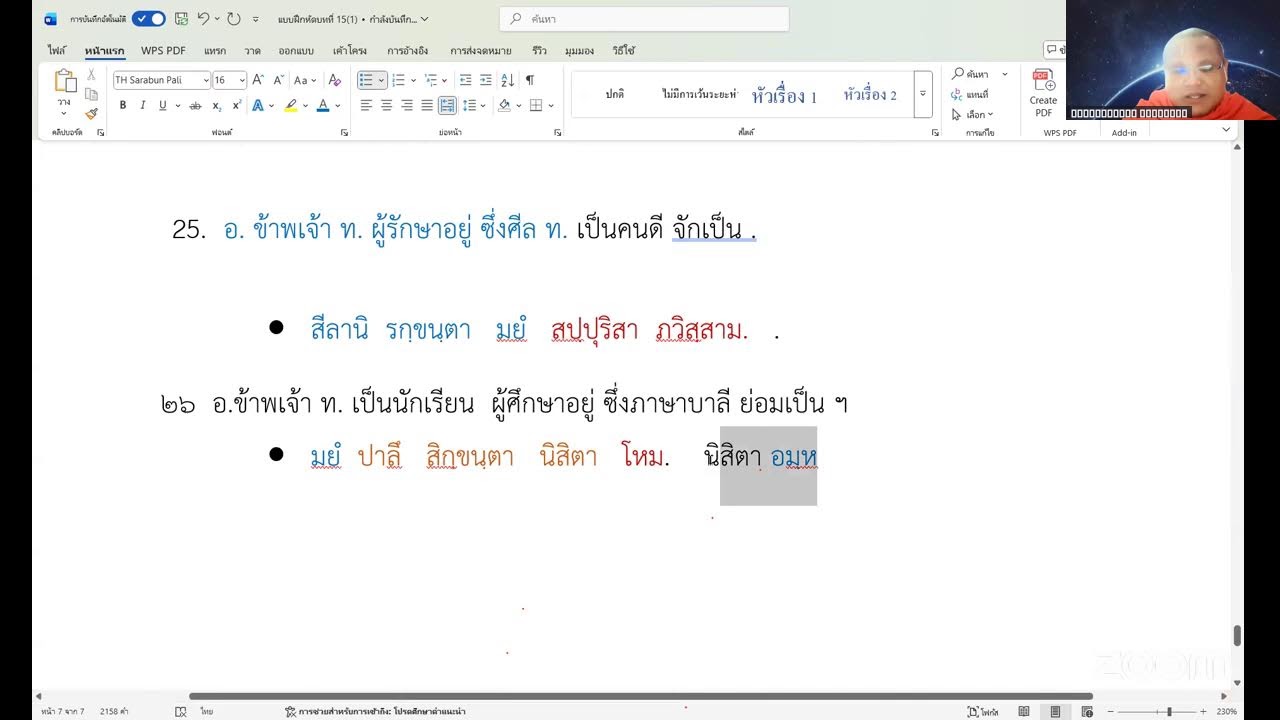This screenshot has width=1280, height=720.
Task: Expand the document name dropdown in title bar
Action: 425,19
